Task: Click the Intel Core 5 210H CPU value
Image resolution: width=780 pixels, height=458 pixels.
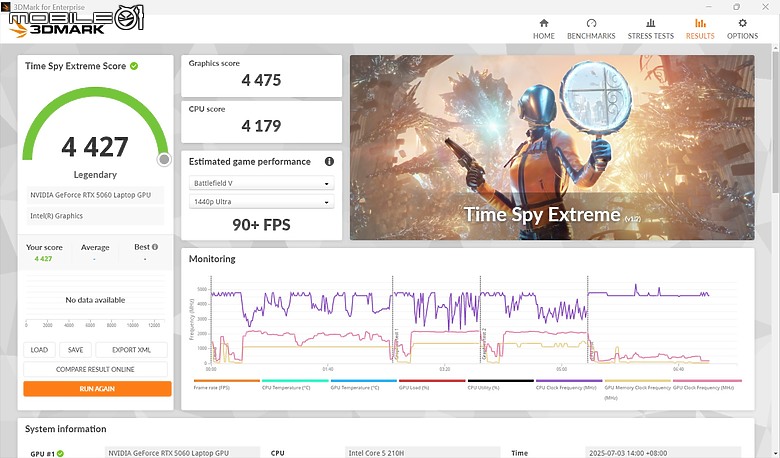Action: [424, 453]
